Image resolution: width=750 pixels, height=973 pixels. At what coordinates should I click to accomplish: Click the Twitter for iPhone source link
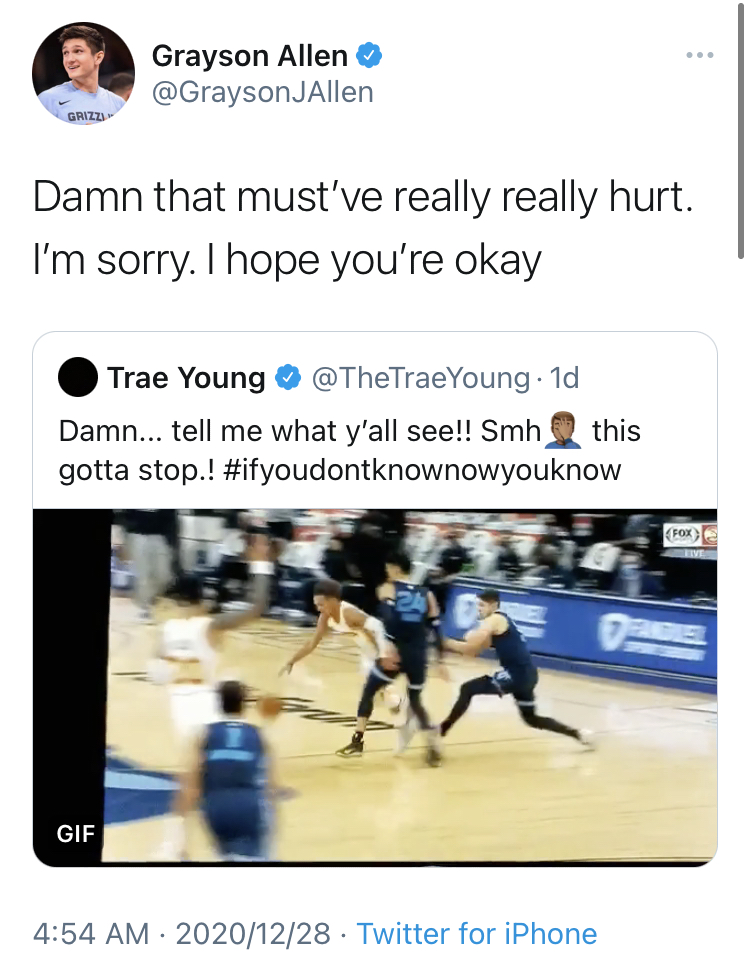476,933
